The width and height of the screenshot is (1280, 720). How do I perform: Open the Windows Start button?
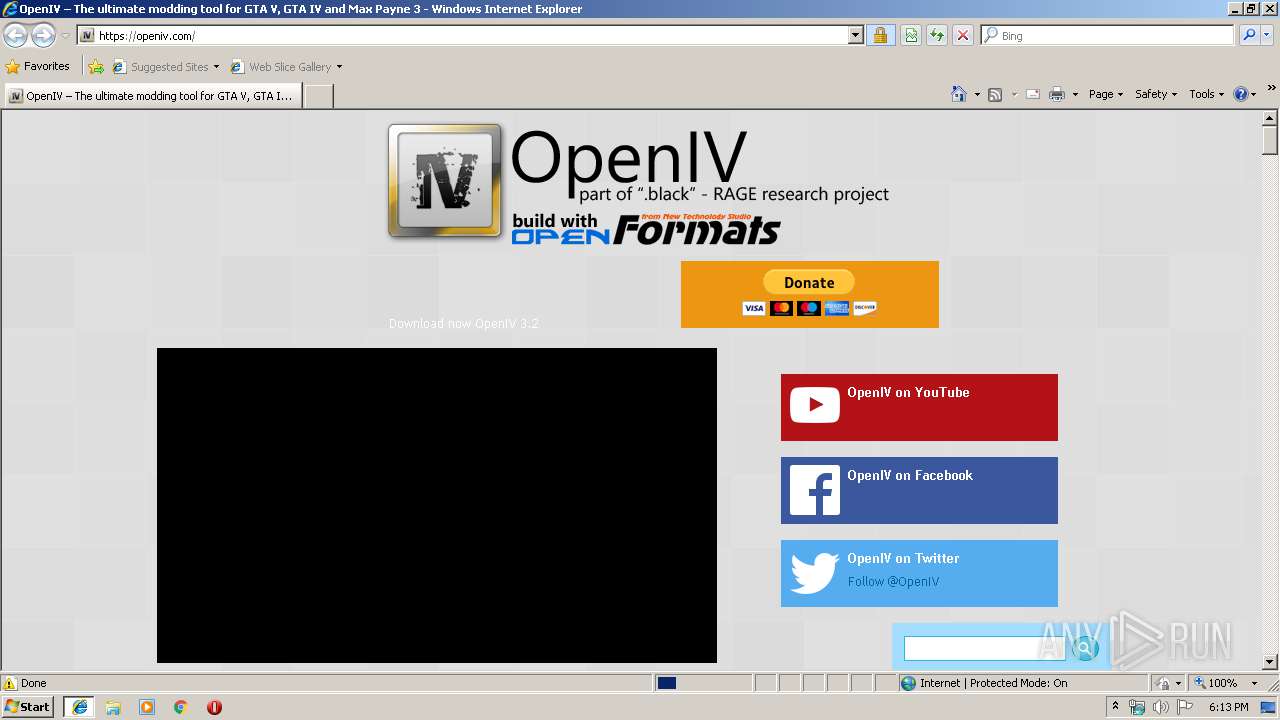[28, 706]
